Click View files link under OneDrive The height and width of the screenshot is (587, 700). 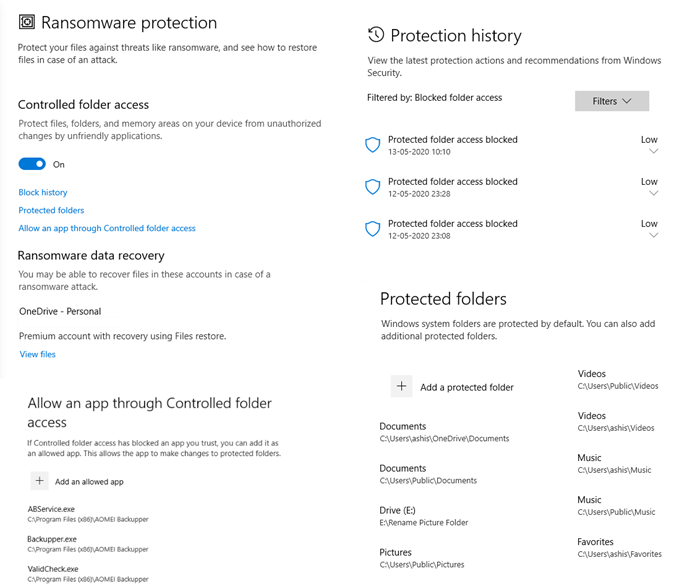click(37, 354)
